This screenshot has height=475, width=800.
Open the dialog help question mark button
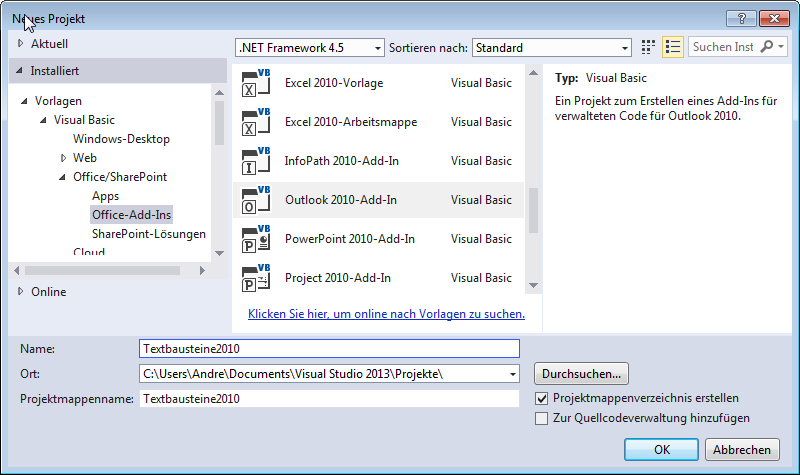[x=741, y=19]
